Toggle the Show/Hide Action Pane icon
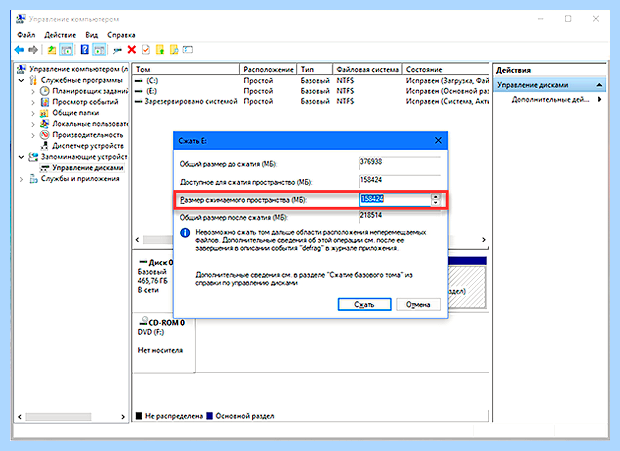 (x=99, y=50)
